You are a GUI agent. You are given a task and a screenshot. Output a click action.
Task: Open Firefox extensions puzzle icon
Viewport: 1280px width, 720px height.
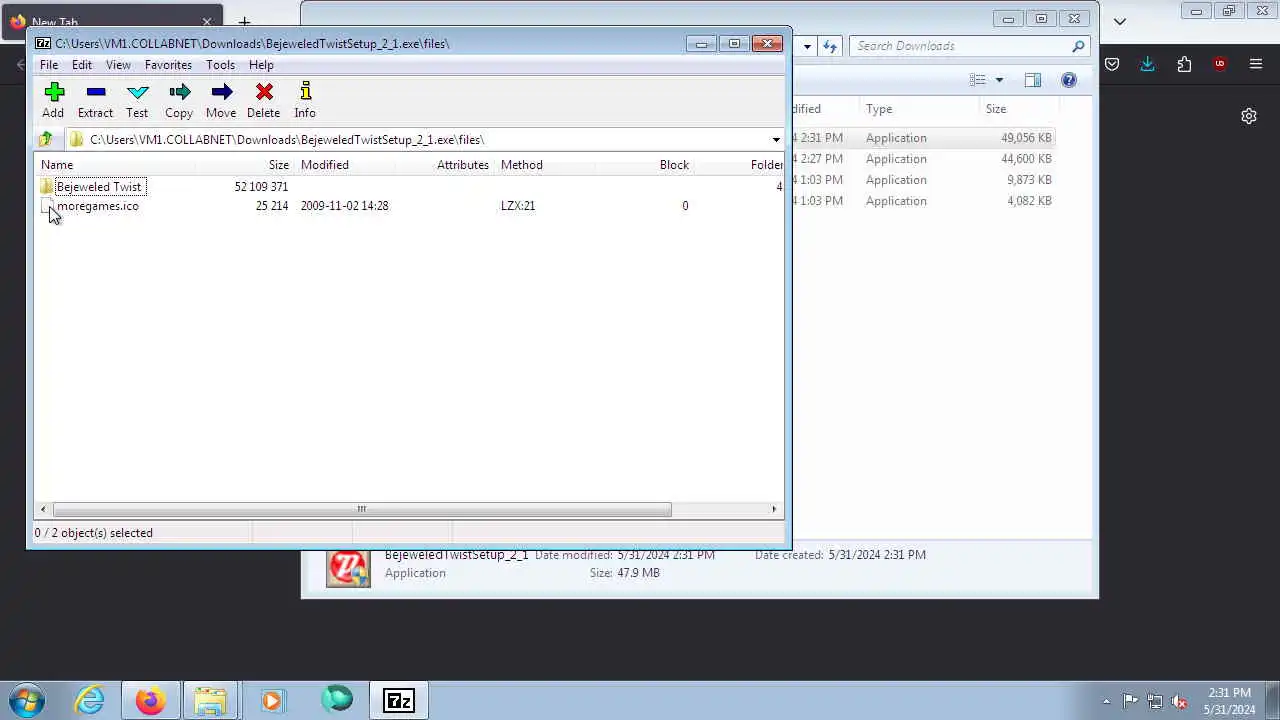1184,64
